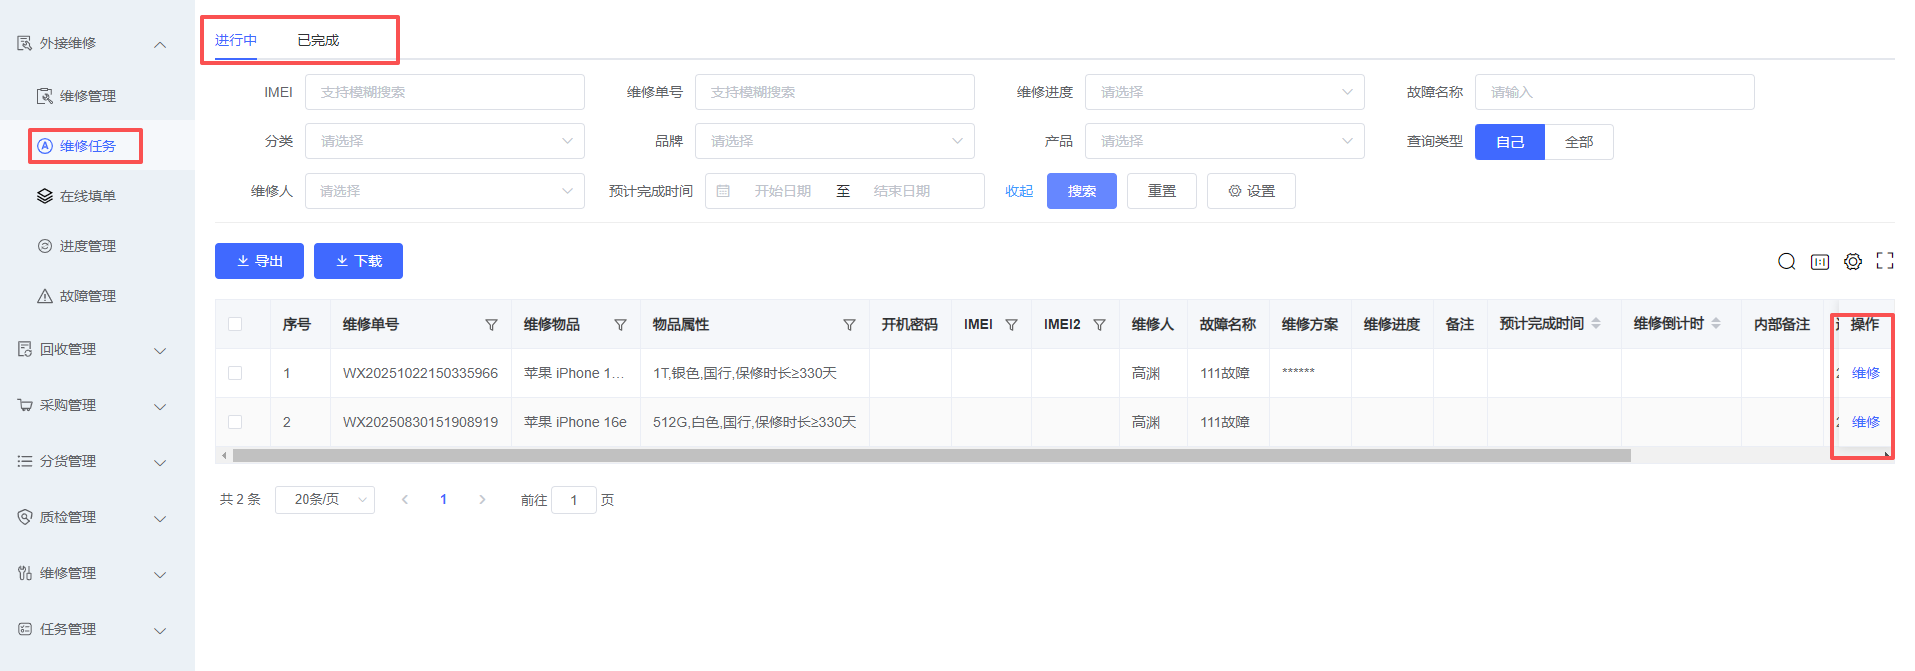Viewport: 1915px width, 671px height.
Task: Open the 维修进度 dropdown
Action: (1224, 92)
